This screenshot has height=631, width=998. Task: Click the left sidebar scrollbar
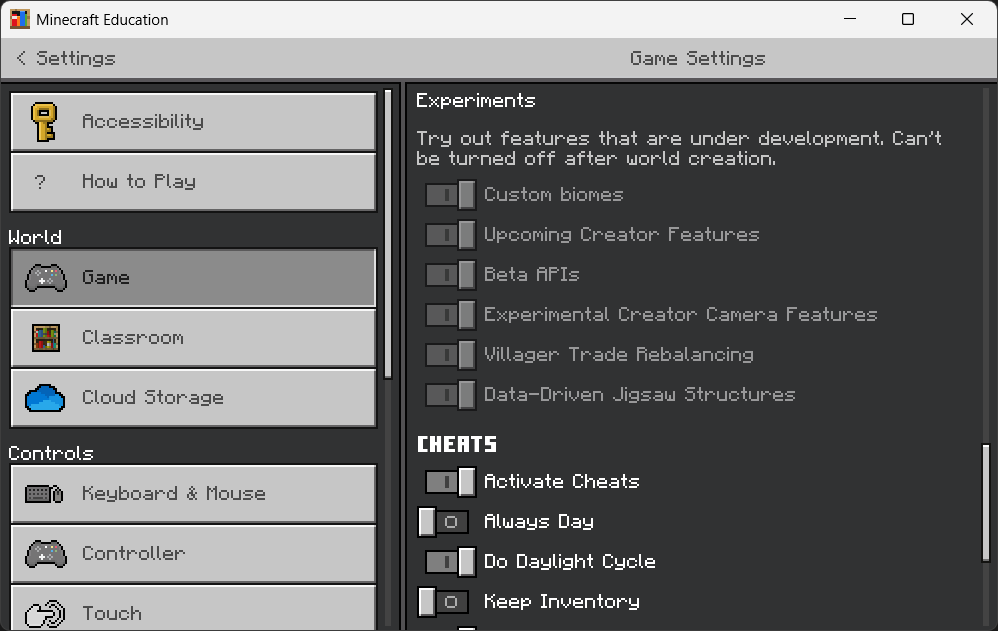coord(388,234)
